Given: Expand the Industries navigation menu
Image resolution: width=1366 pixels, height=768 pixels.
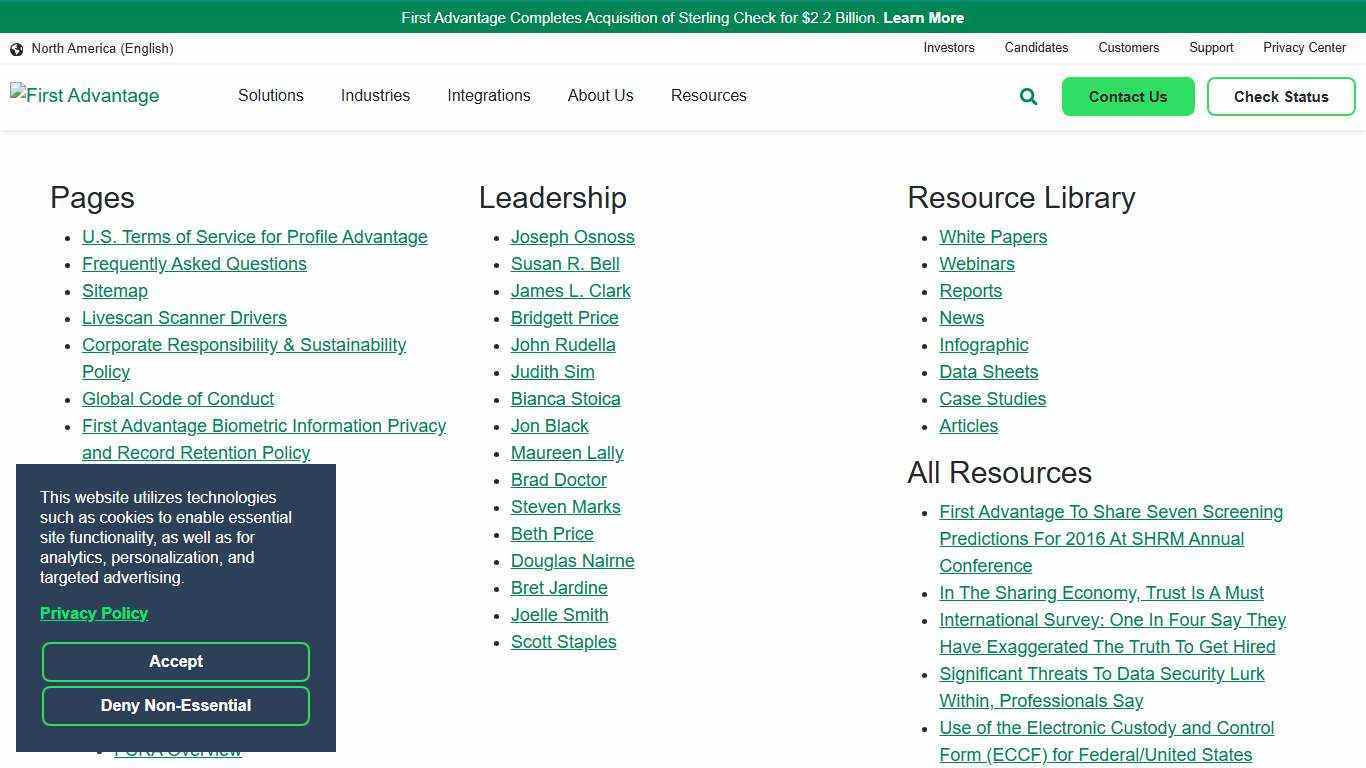Looking at the screenshot, I should tap(375, 95).
